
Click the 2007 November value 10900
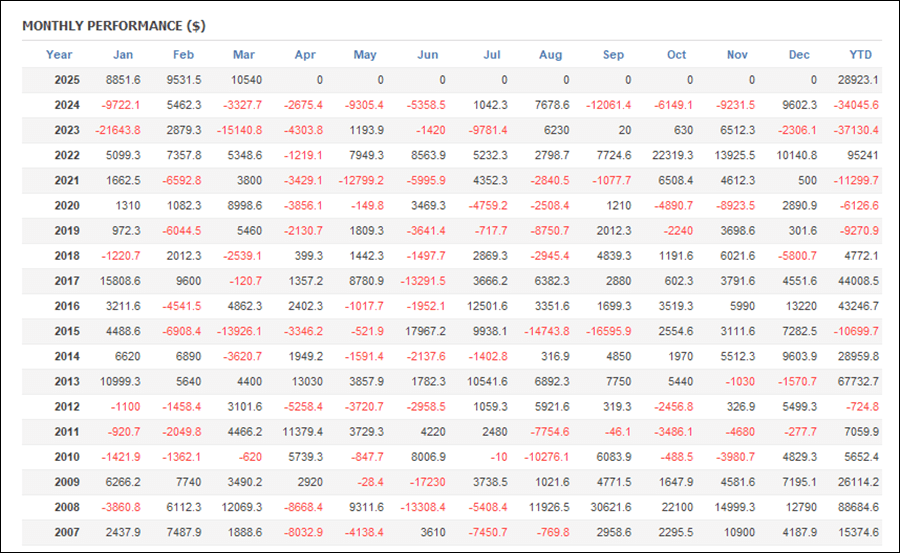(739, 532)
